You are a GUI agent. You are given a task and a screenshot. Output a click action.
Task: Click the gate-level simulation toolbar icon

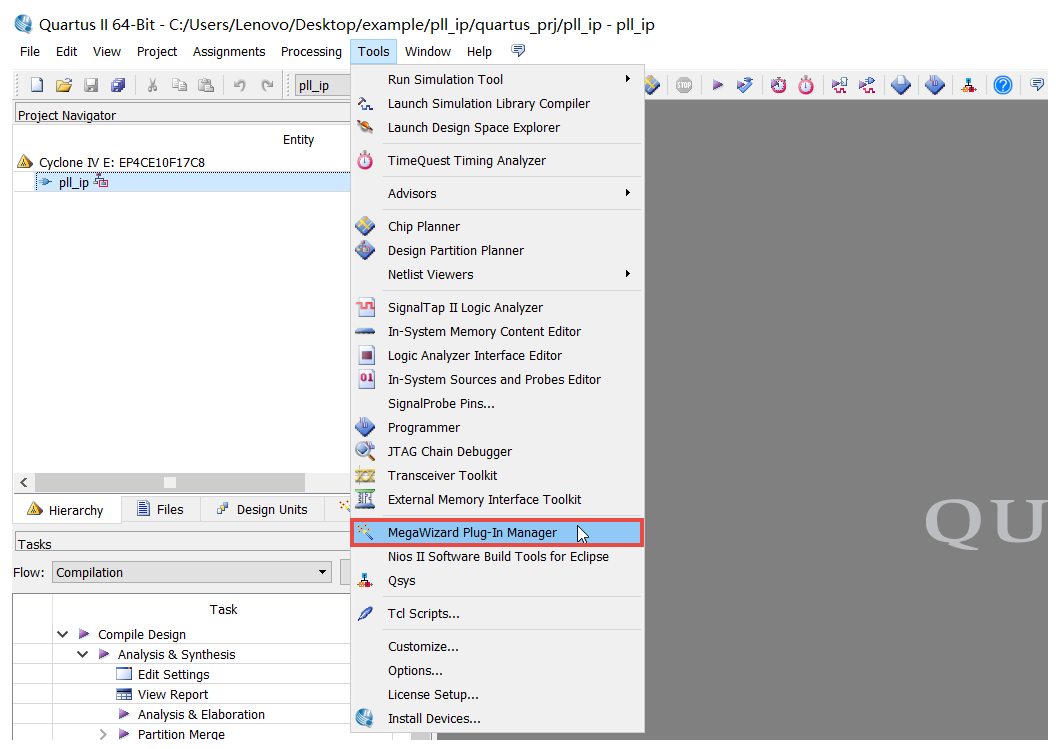point(867,85)
